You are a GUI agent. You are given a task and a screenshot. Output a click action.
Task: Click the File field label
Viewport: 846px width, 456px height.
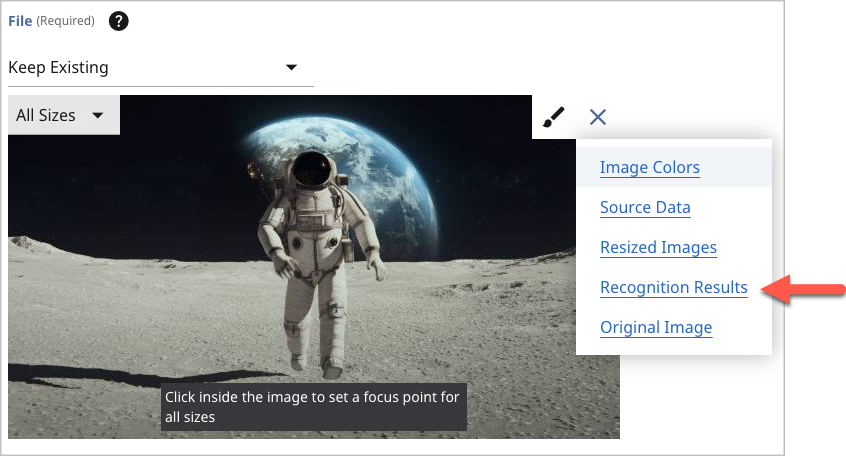click(x=20, y=21)
